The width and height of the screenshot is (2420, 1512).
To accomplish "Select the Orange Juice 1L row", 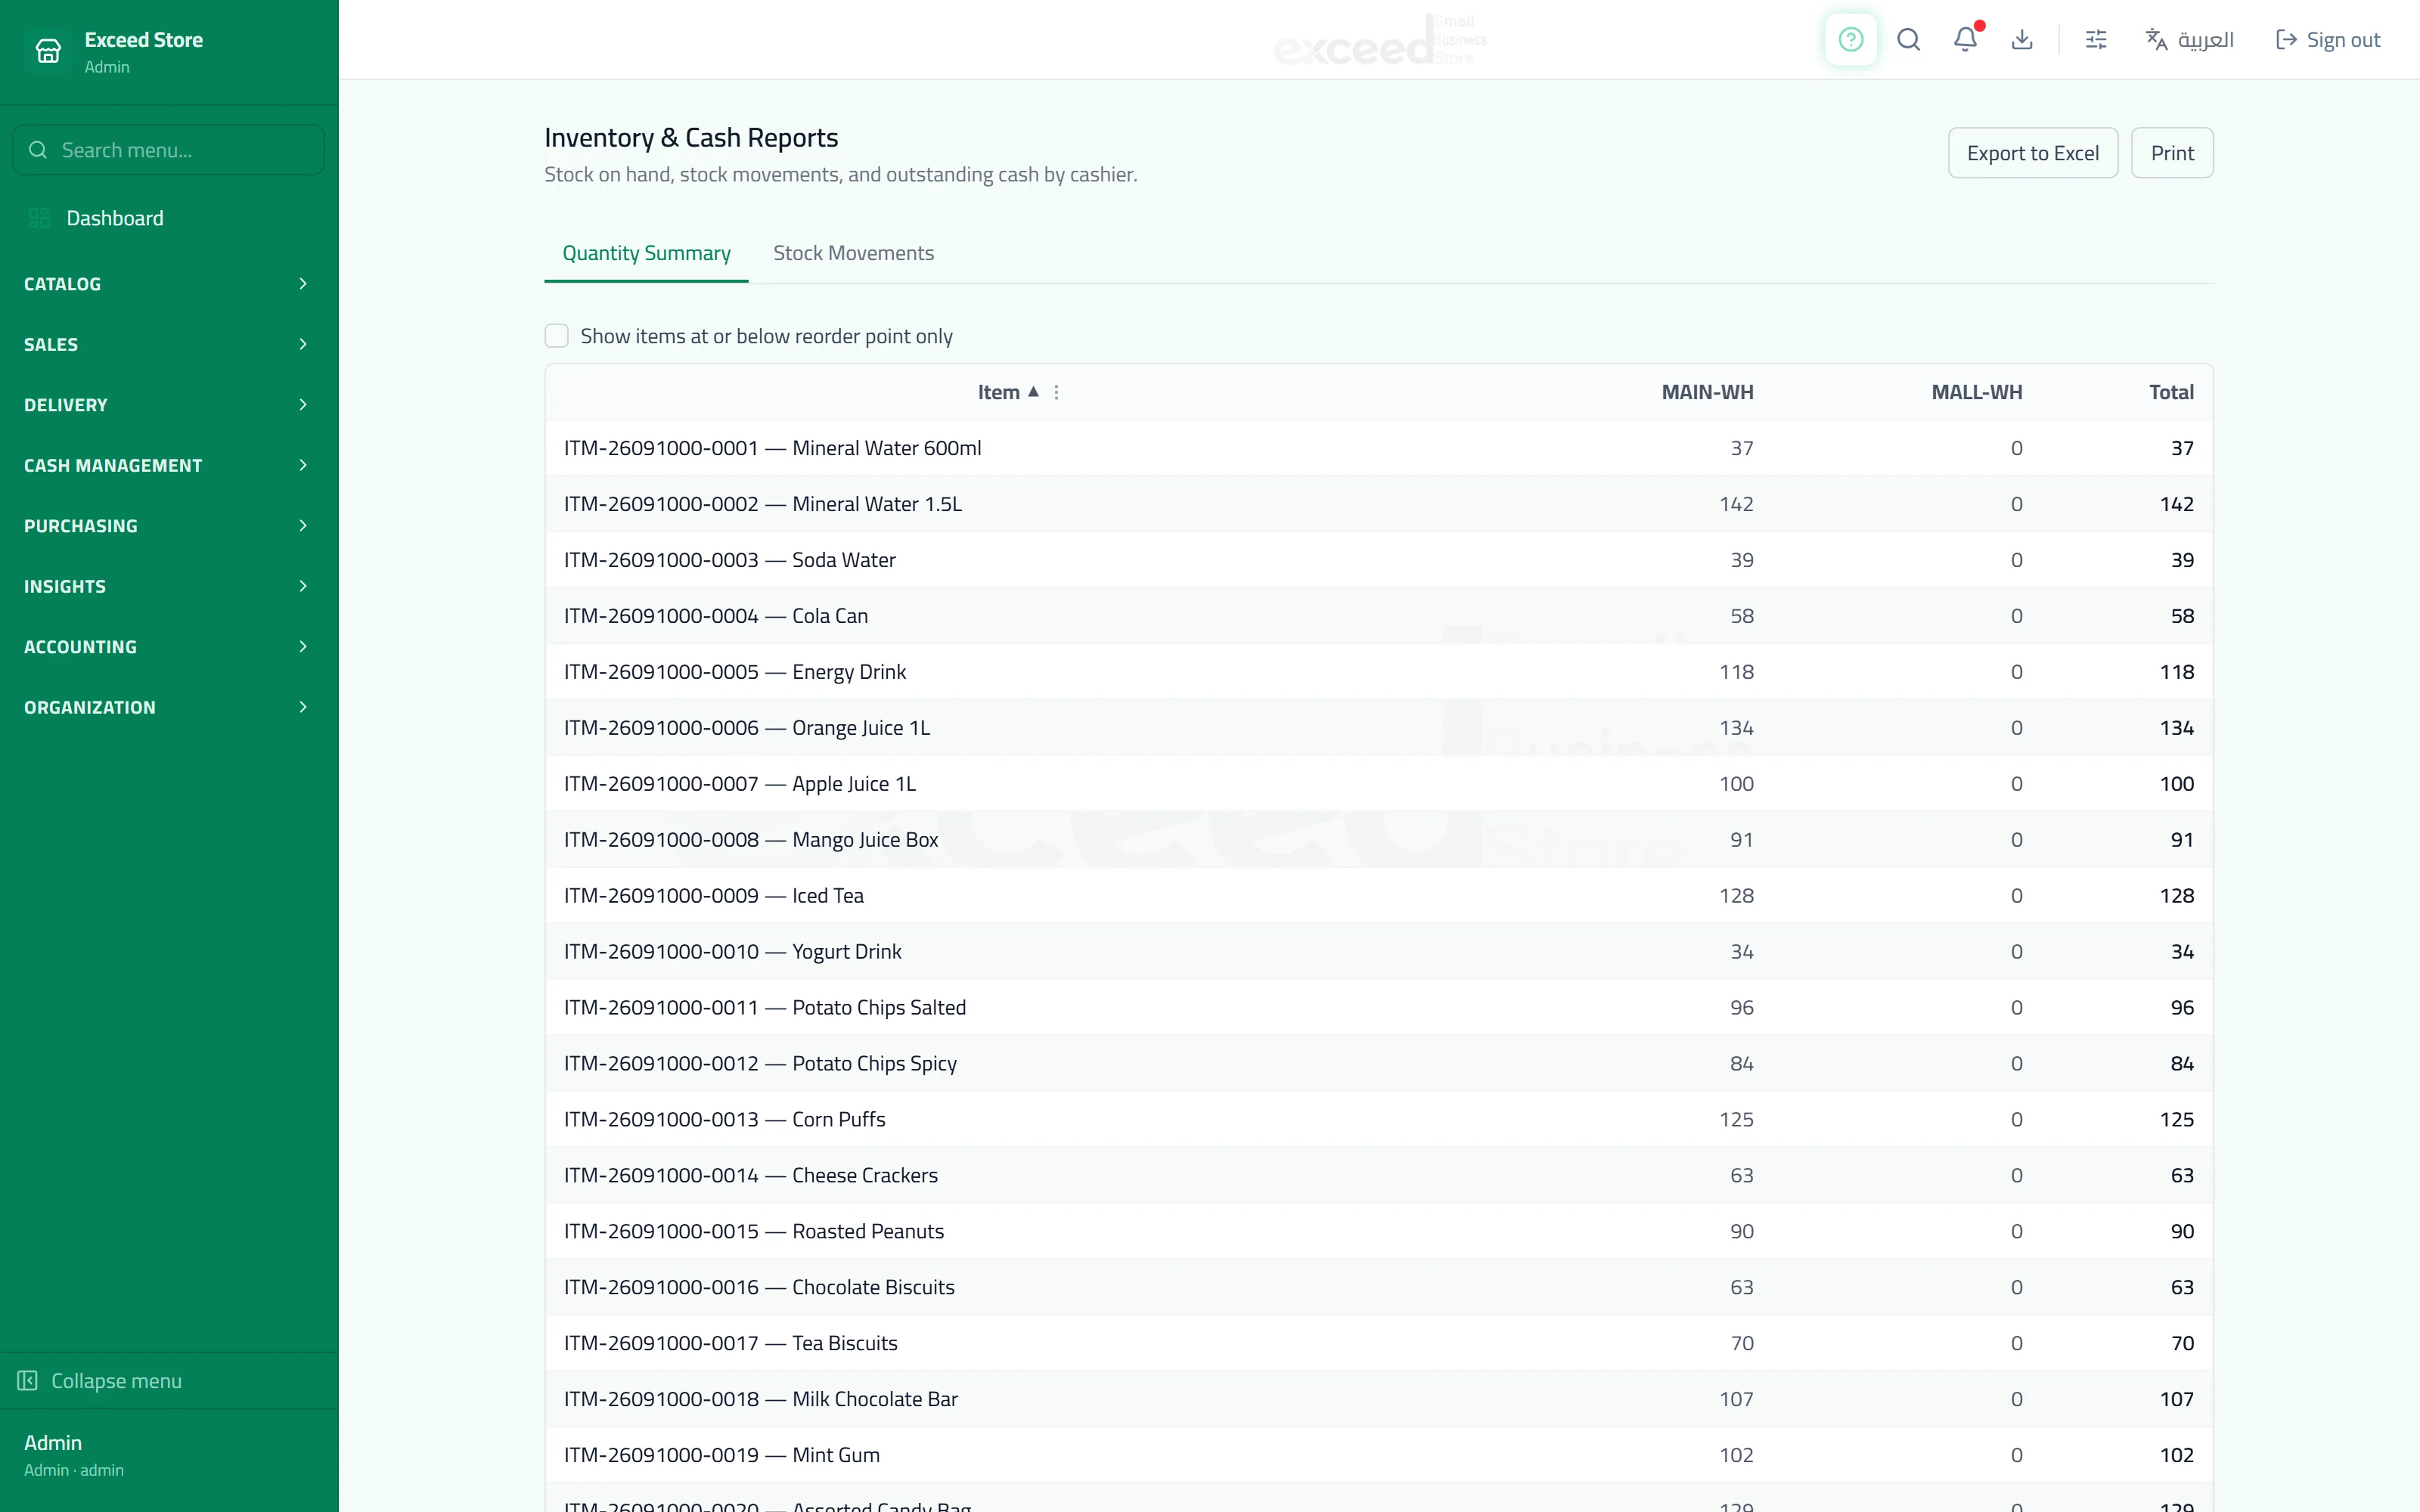I will click(x=1379, y=728).
